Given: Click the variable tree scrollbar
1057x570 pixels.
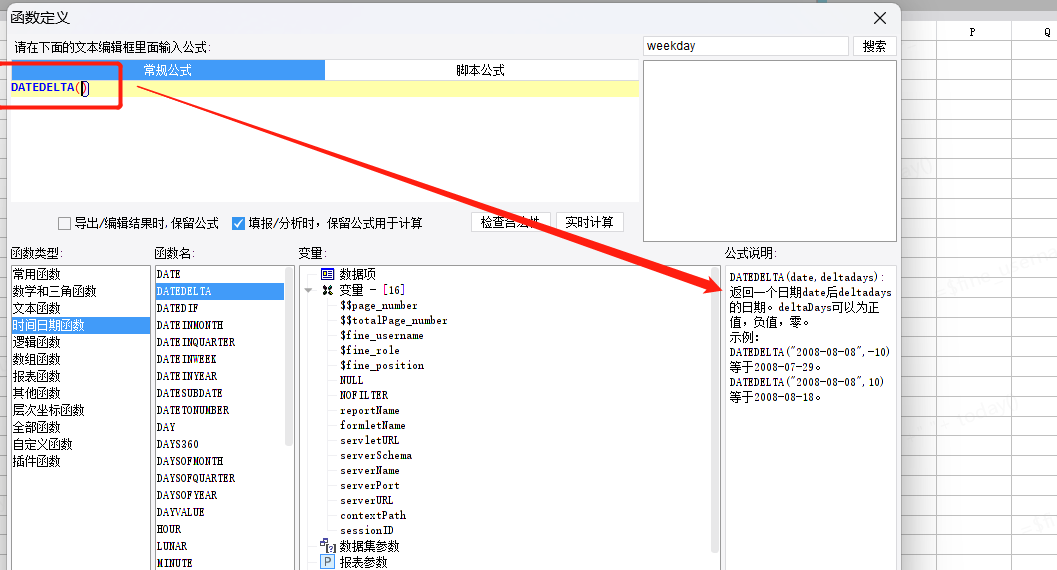Looking at the screenshot, I should (715, 410).
